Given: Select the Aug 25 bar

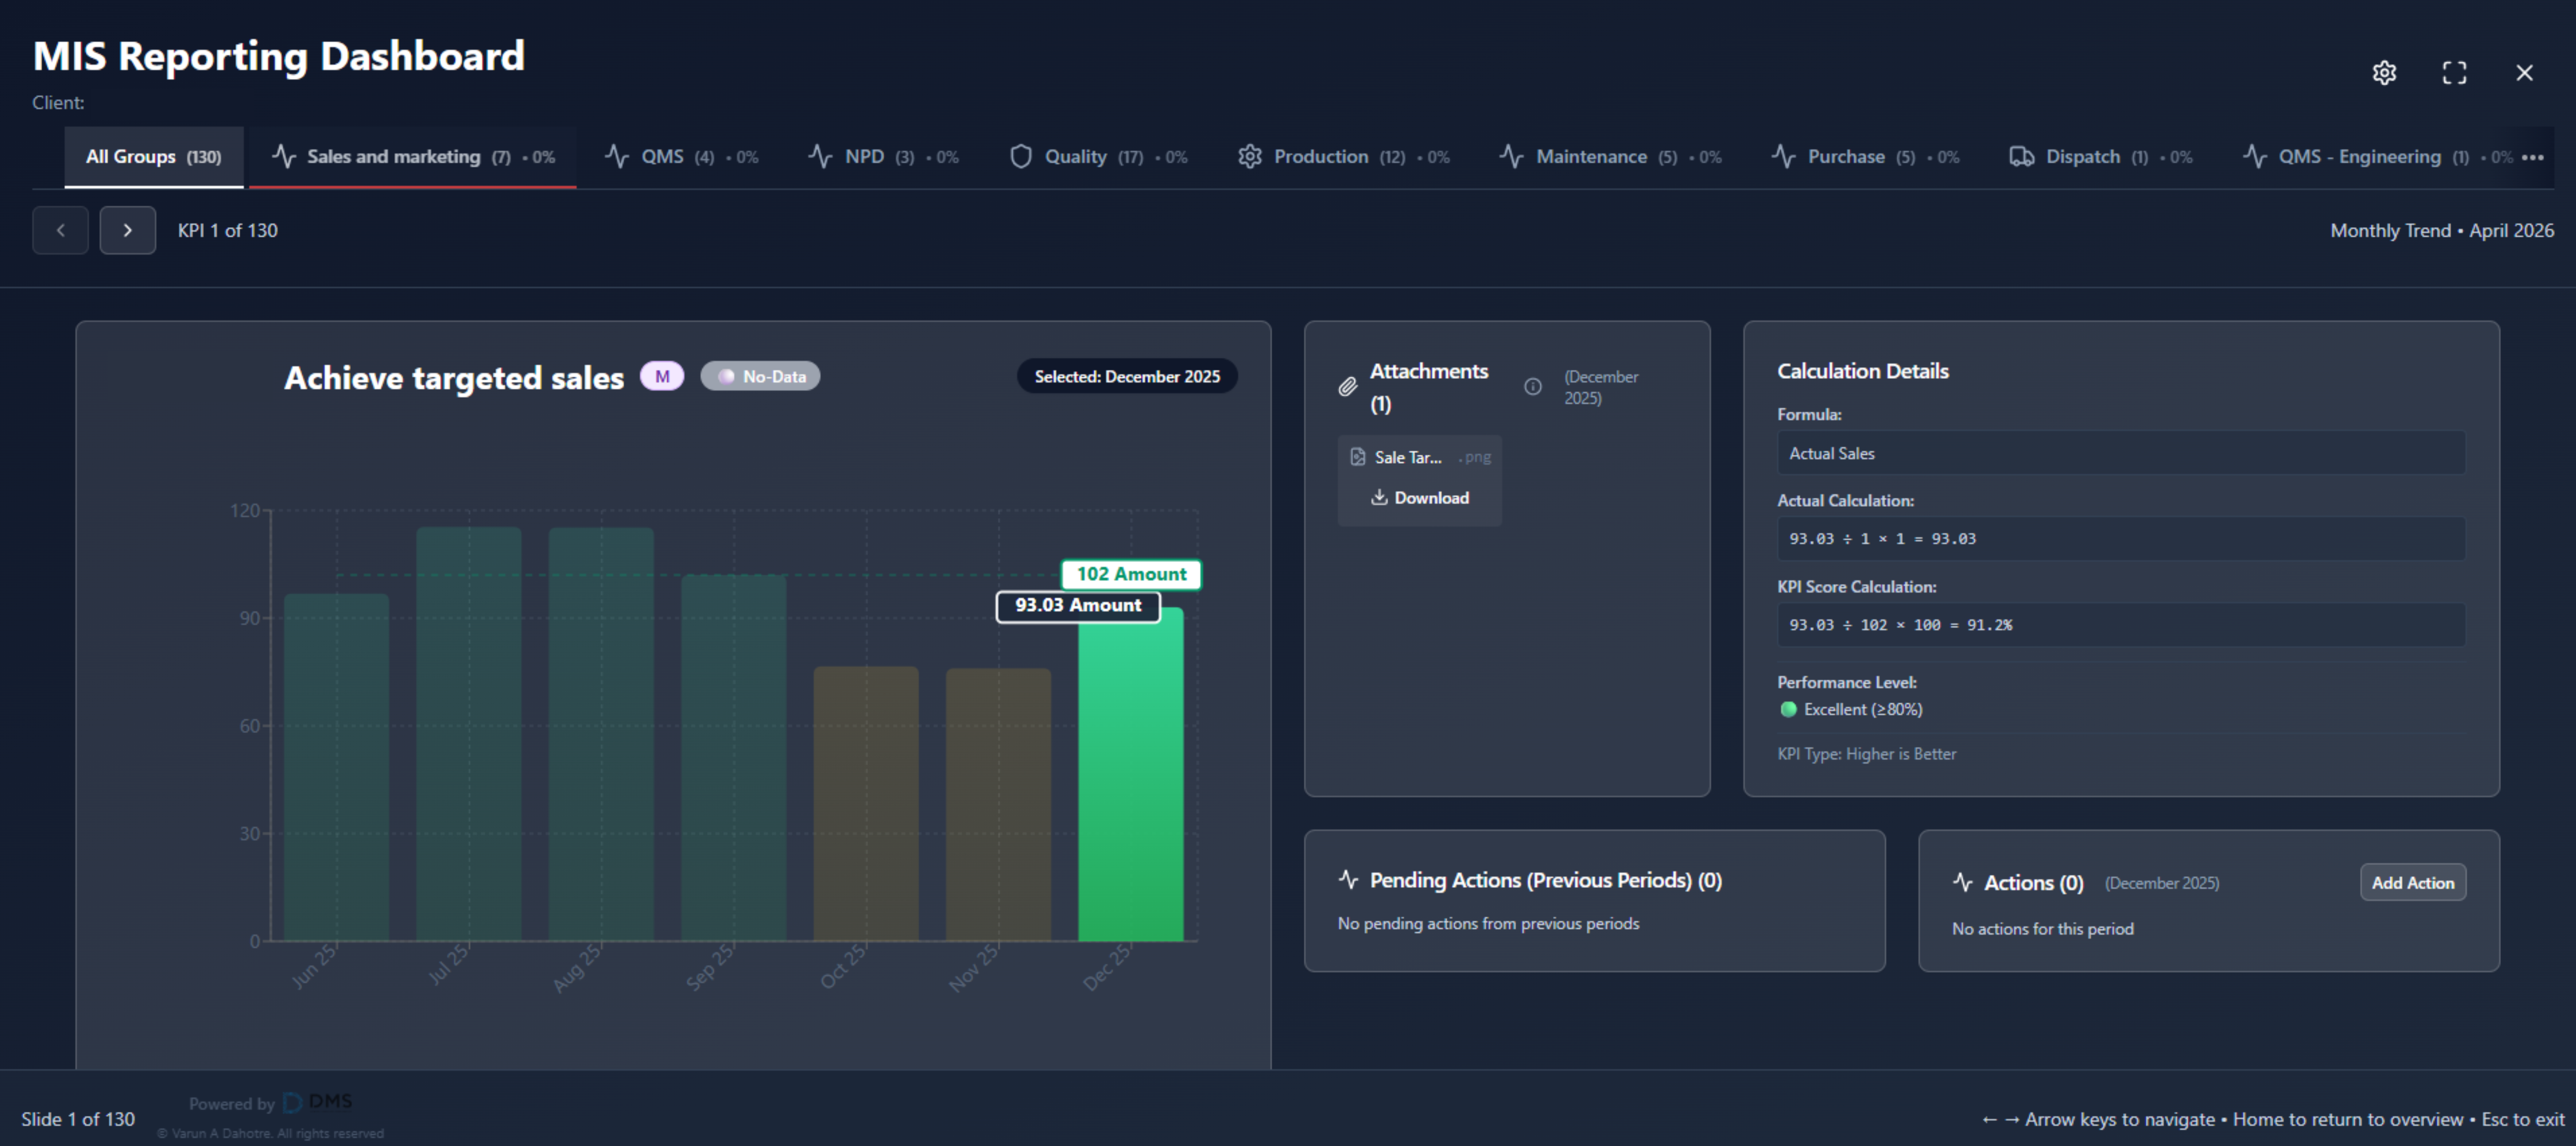Looking at the screenshot, I should coord(601,734).
